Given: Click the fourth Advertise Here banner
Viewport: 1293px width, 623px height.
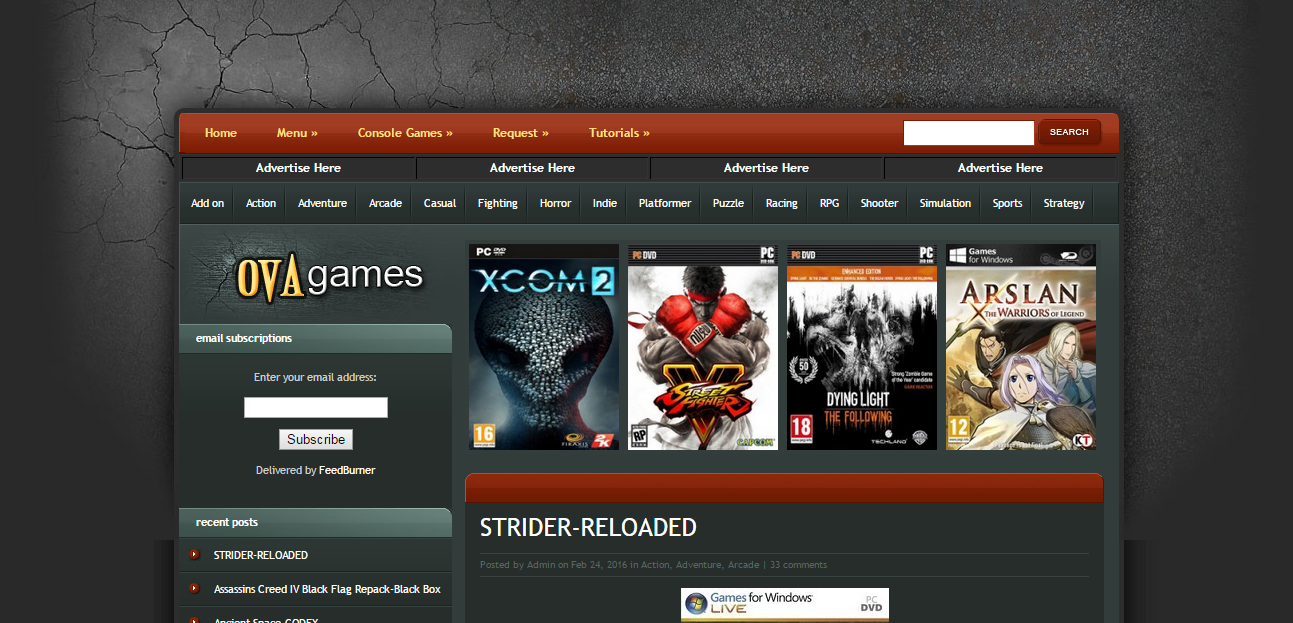Looking at the screenshot, I should point(1000,168).
